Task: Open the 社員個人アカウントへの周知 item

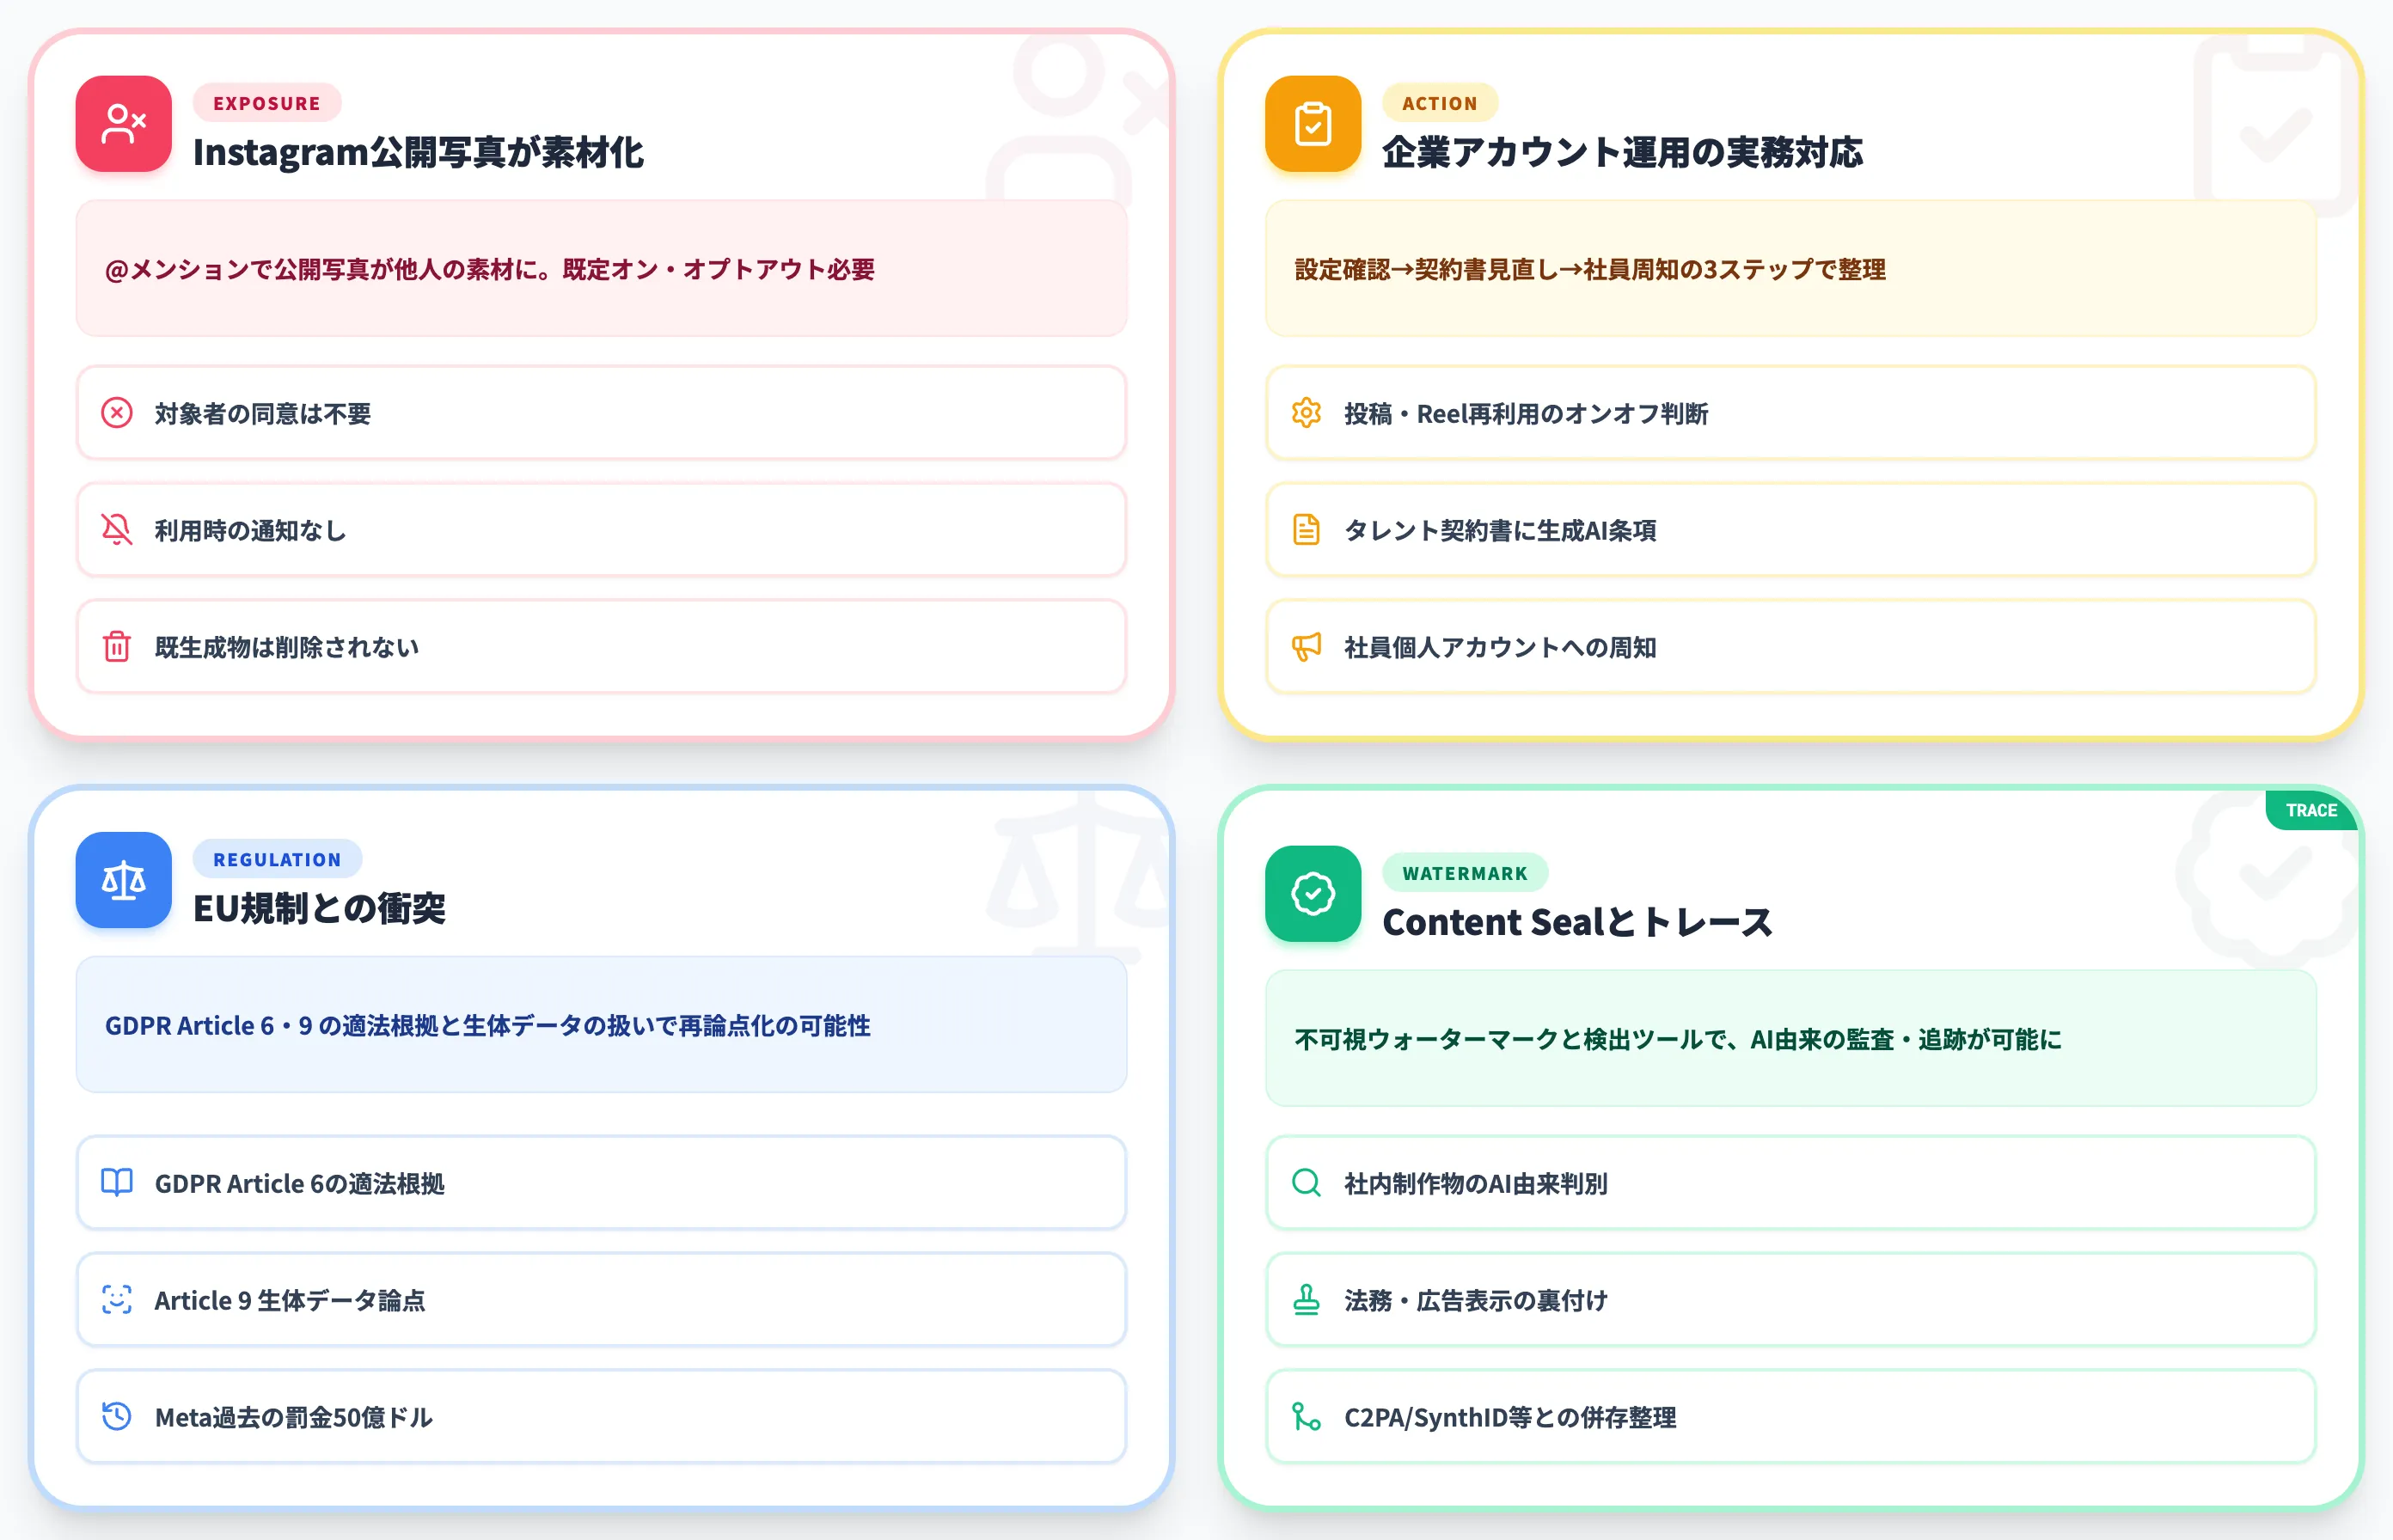Action: click(x=1791, y=647)
